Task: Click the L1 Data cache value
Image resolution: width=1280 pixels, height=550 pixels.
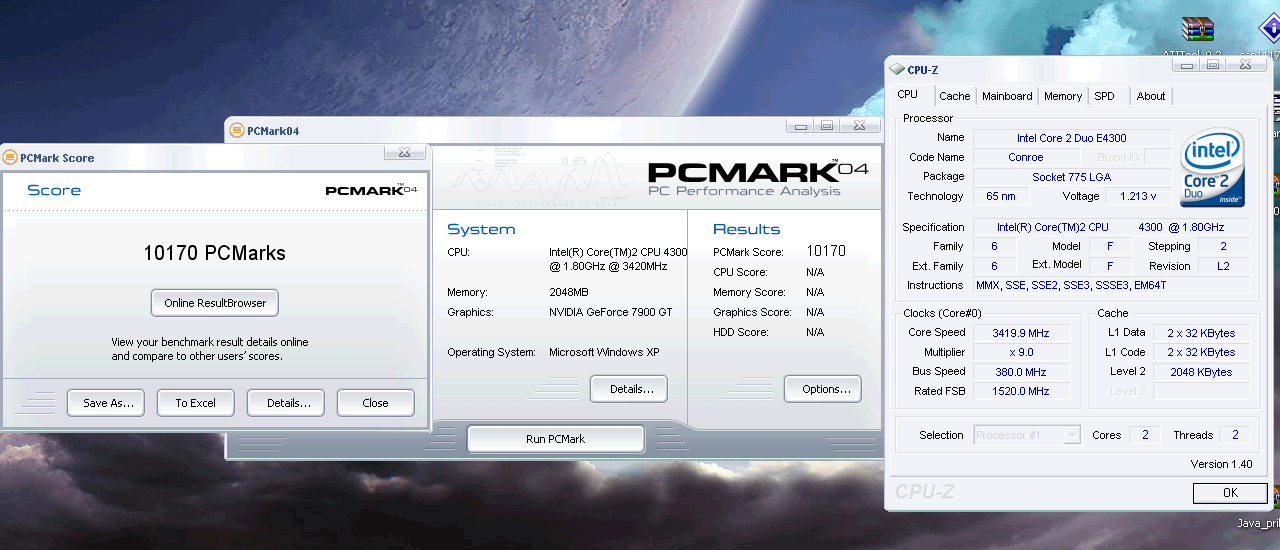Action: click(1201, 333)
